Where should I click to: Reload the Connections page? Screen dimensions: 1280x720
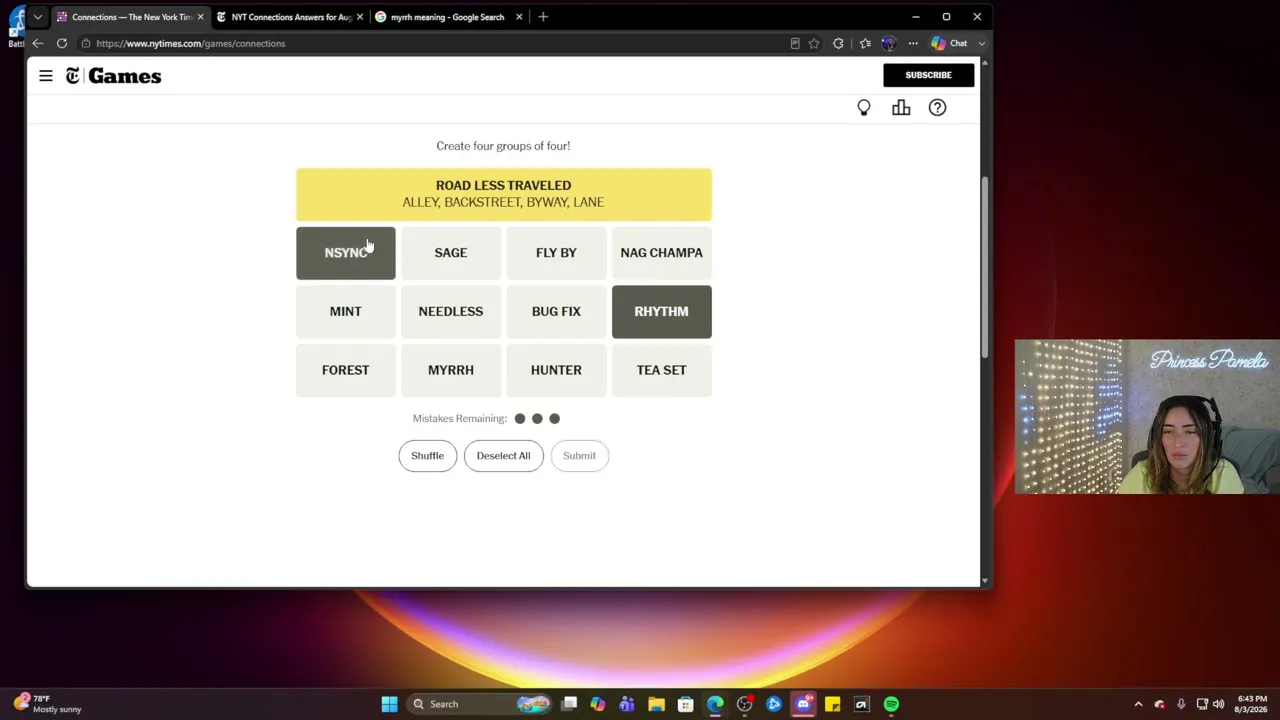tap(62, 43)
